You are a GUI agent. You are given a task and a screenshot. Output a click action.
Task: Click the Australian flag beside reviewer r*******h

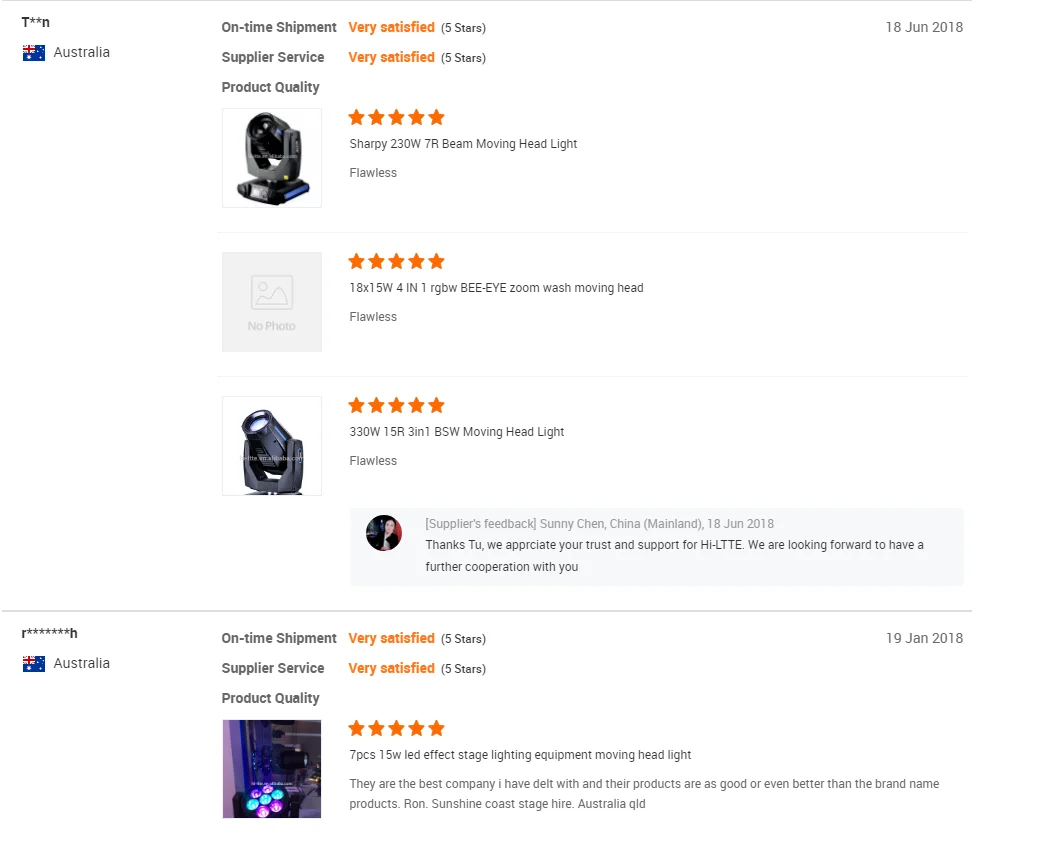click(x=34, y=664)
